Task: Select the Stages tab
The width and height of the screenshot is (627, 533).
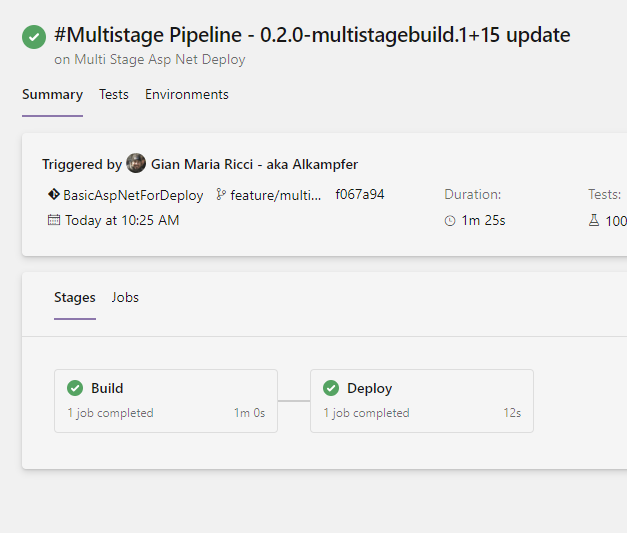Action: pos(75,297)
